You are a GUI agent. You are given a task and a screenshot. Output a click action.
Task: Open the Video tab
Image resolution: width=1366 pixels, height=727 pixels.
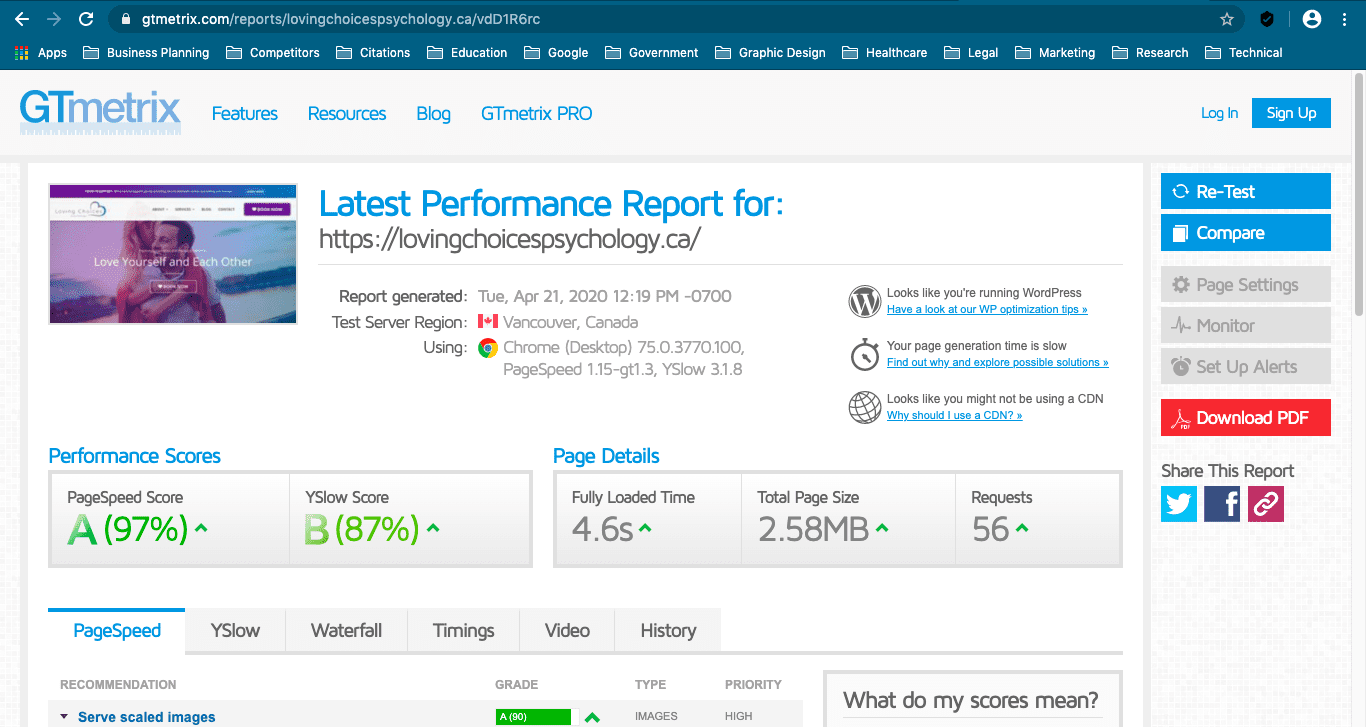pos(567,630)
